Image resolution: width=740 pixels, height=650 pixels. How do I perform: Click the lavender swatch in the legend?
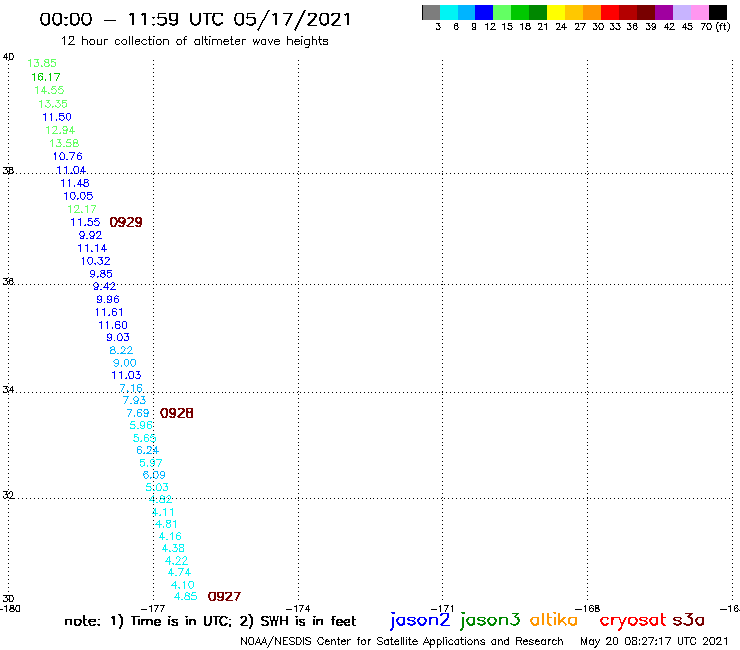tap(681, 12)
